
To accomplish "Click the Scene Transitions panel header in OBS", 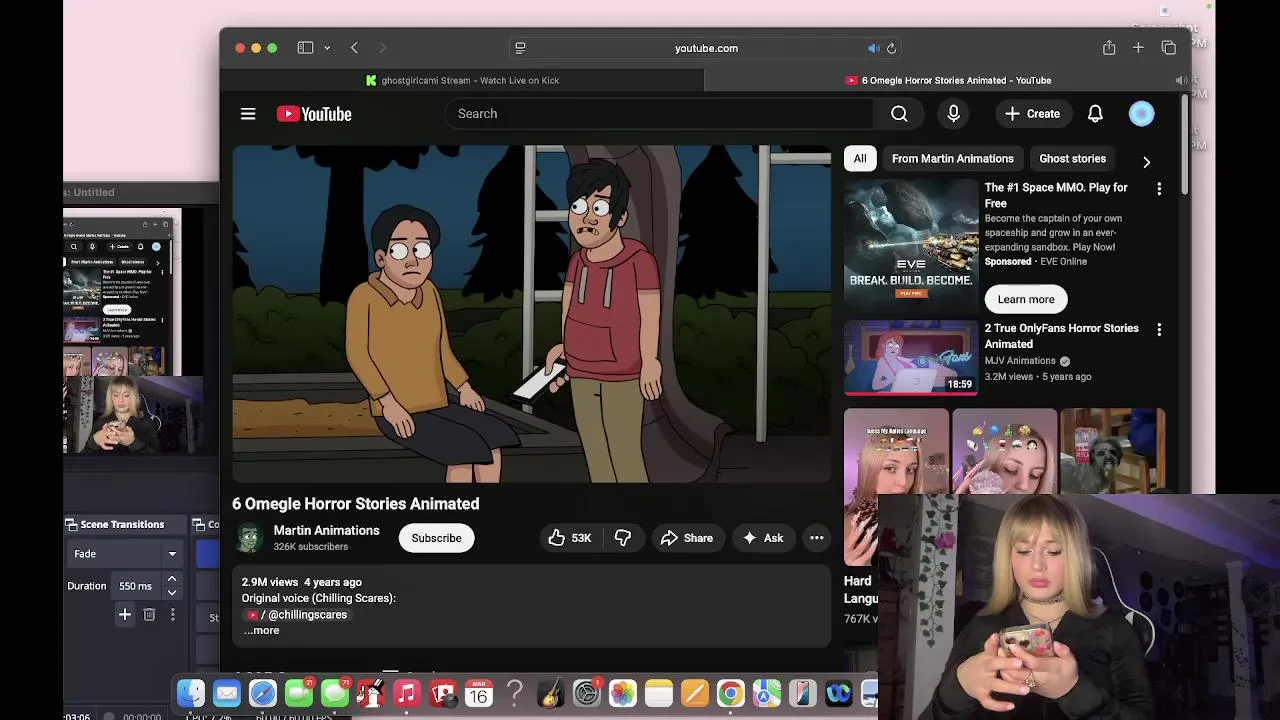I will (x=128, y=524).
